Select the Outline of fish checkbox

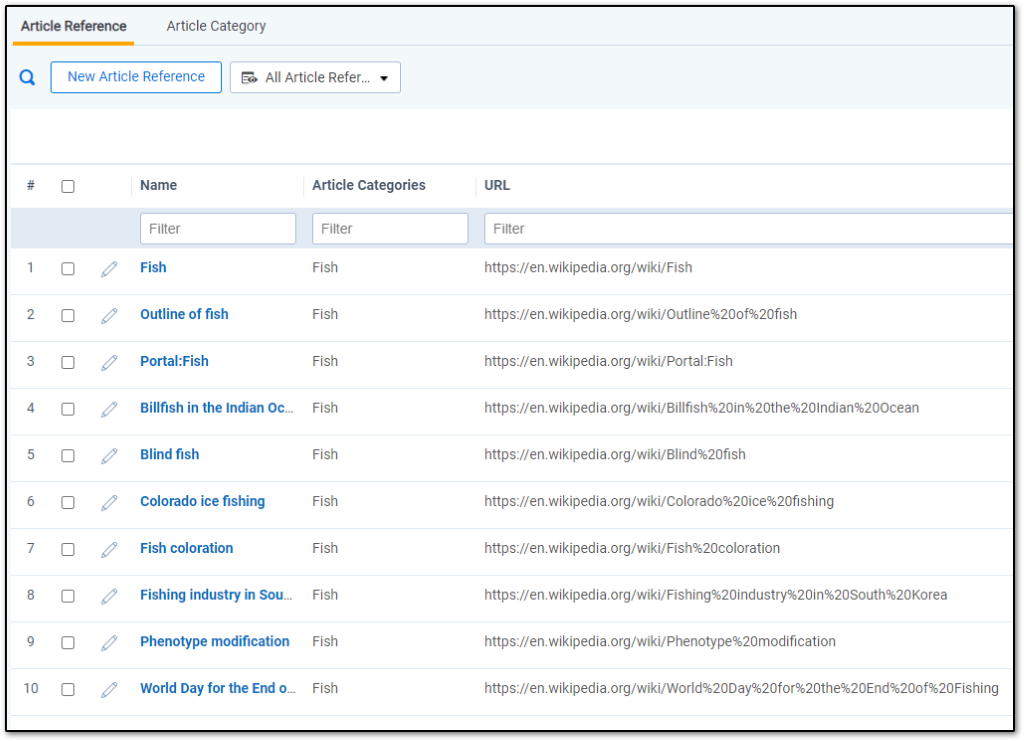coord(68,315)
